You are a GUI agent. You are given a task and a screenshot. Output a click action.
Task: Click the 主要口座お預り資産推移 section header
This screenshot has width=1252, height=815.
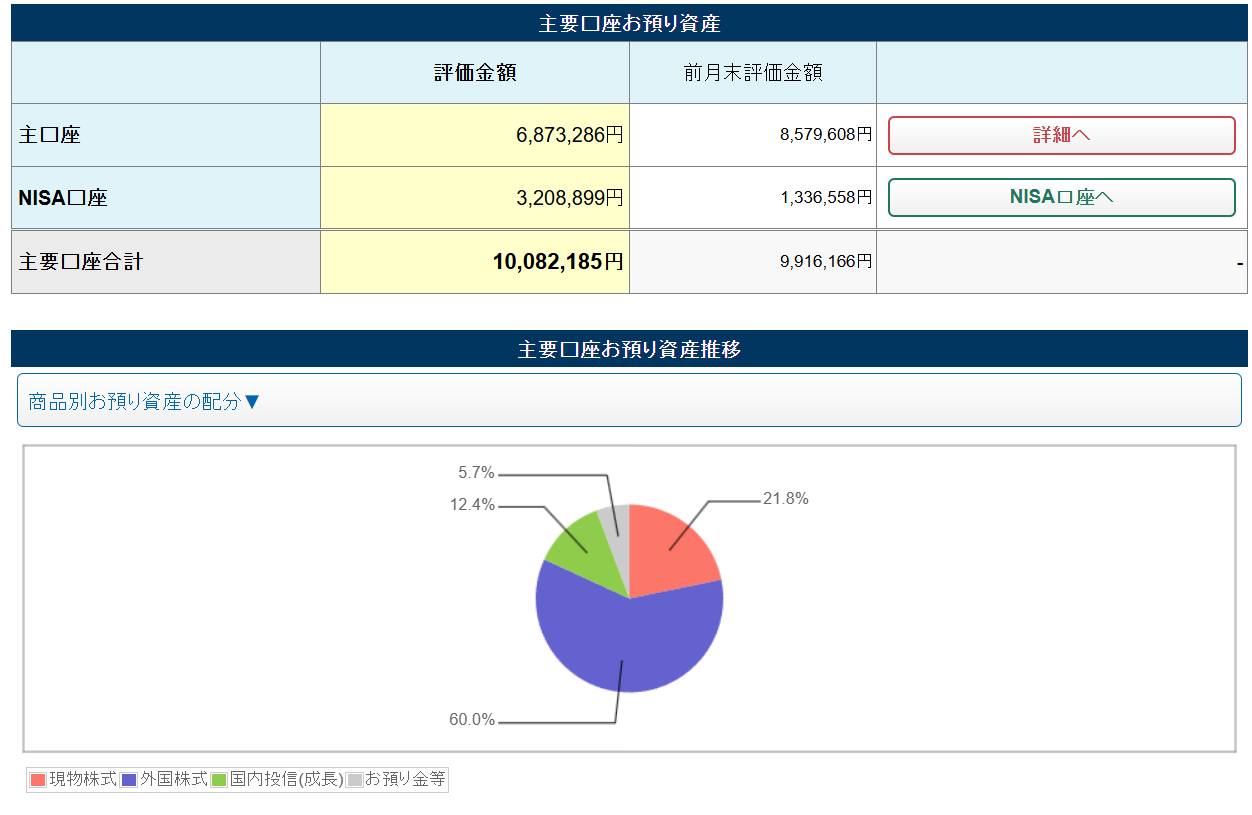pos(629,349)
